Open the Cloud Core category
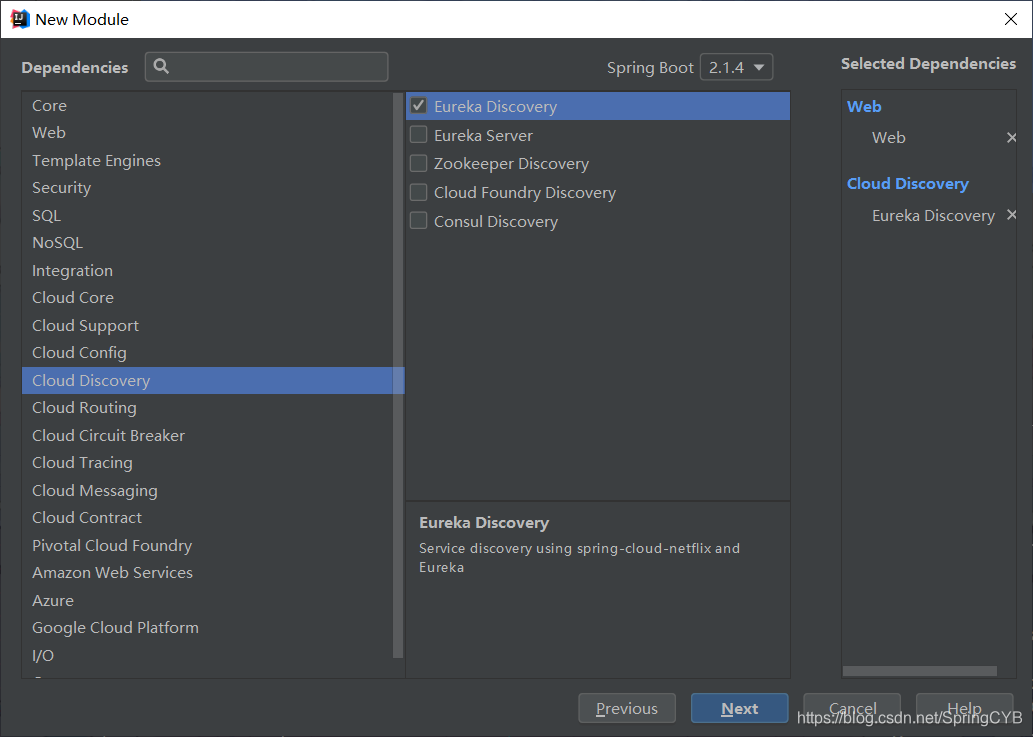Image resolution: width=1033 pixels, height=737 pixels. 207,298
